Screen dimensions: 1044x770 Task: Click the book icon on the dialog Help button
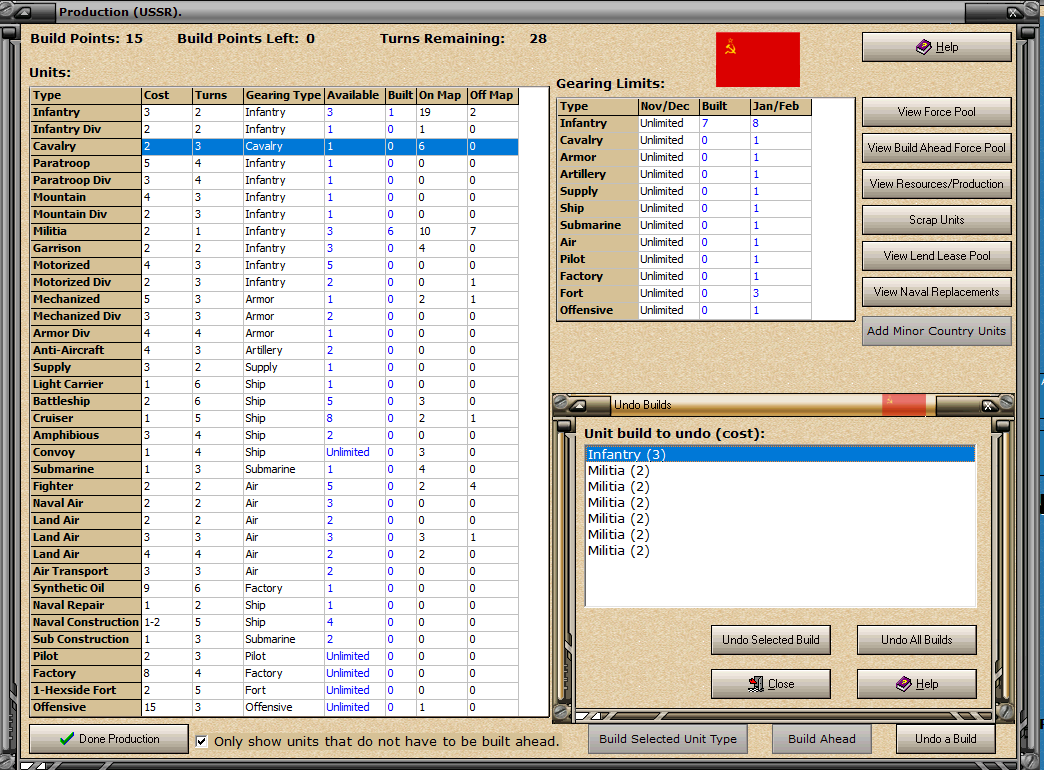click(x=904, y=683)
